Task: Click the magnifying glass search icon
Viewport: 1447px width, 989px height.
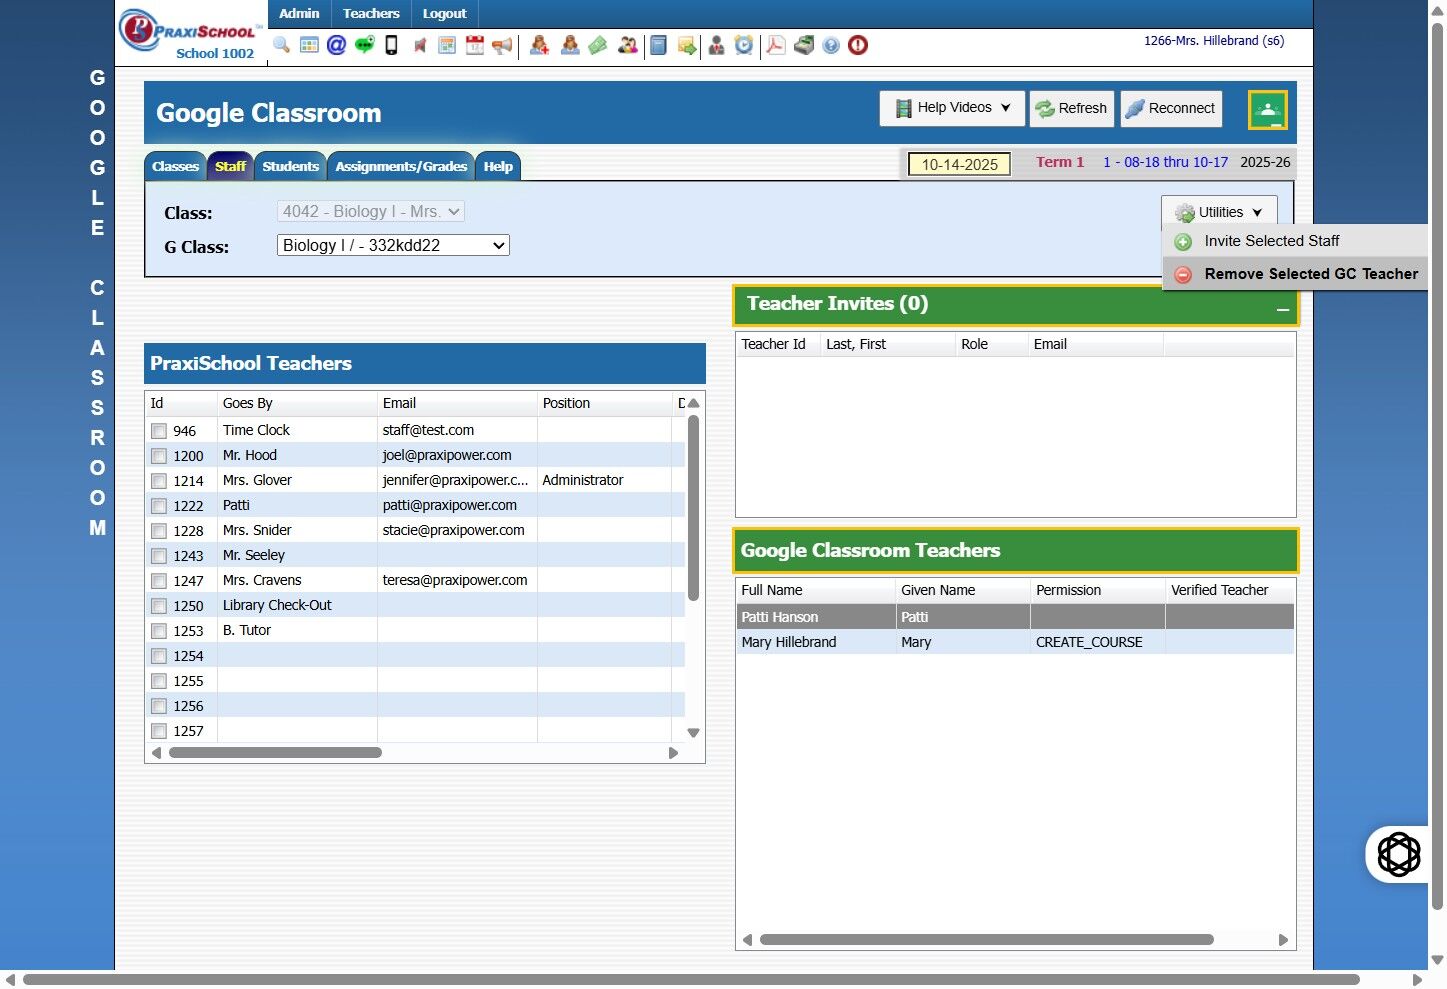Action: click(x=282, y=45)
